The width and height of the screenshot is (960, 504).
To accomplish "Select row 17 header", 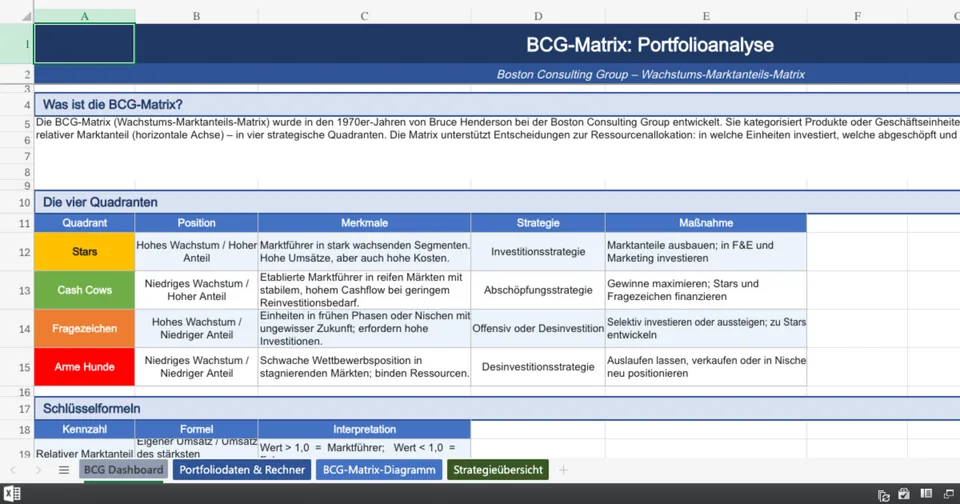I will pos(17,409).
